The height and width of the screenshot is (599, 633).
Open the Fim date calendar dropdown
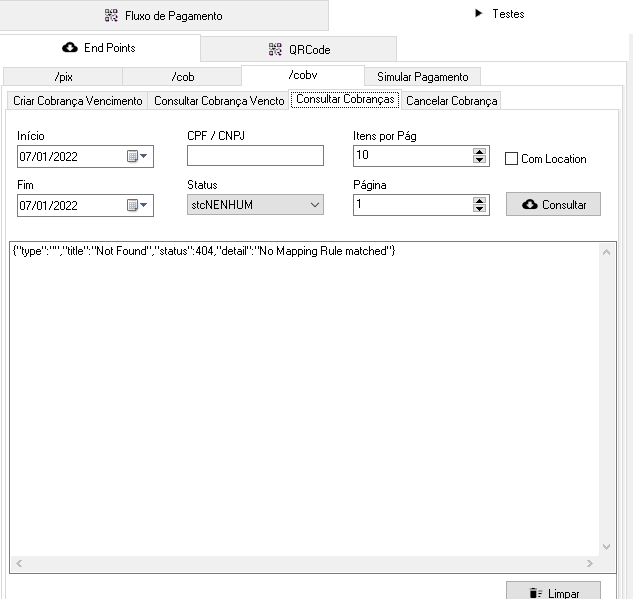click(x=137, y=205)
